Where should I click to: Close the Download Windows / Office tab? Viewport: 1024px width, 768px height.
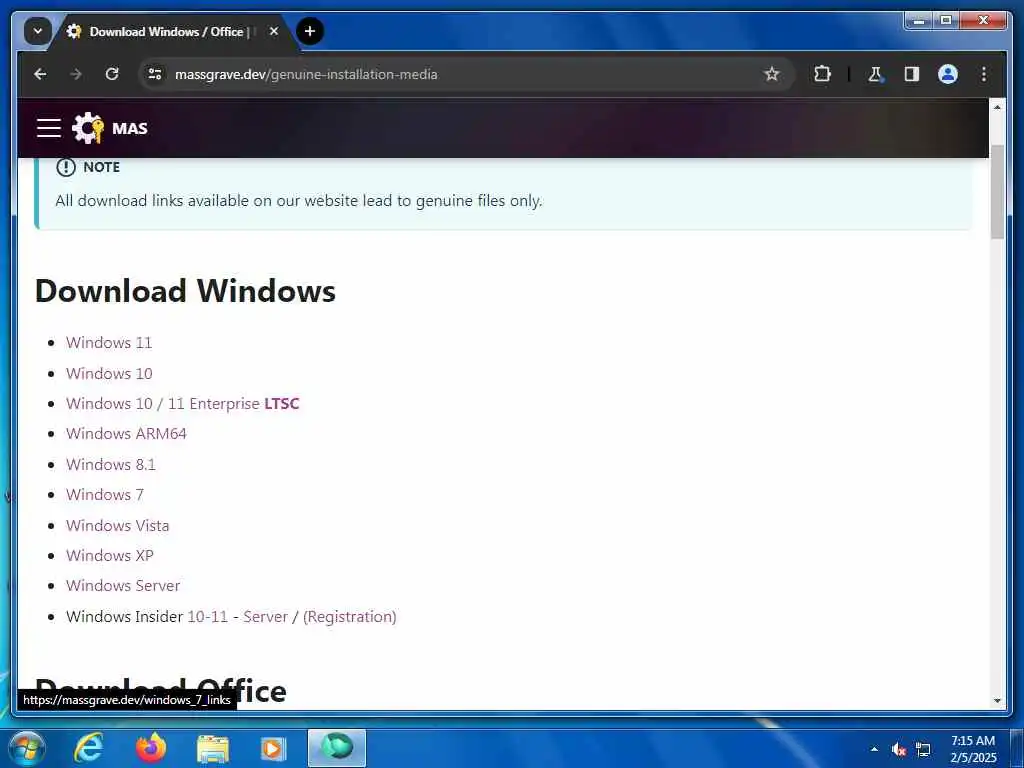point(274,31)
